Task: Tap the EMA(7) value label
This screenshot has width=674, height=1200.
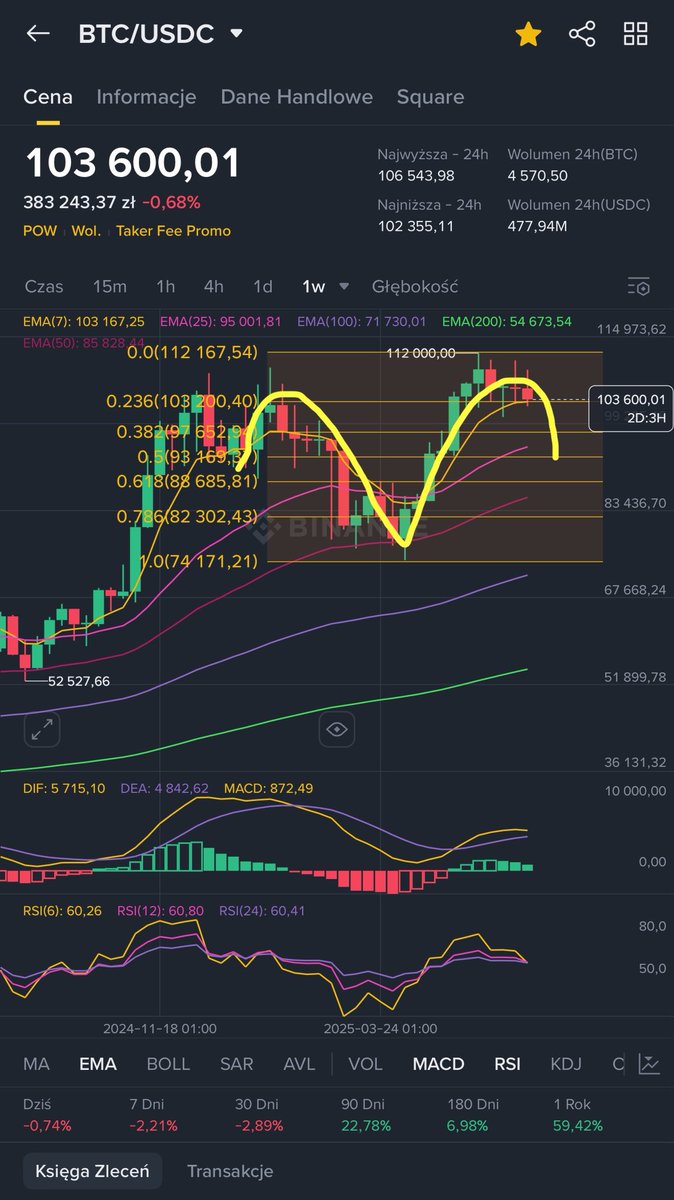Action: 84,321
